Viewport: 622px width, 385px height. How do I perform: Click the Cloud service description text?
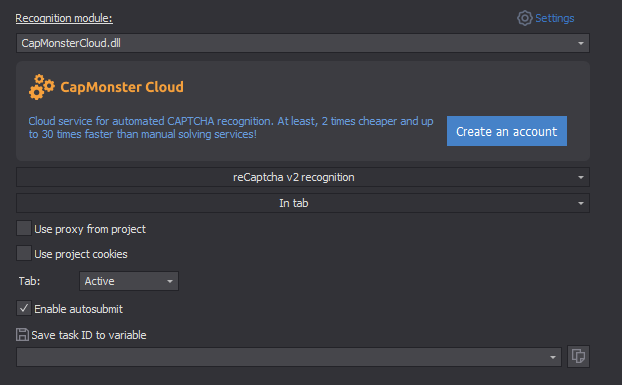(x=231, y=128)
